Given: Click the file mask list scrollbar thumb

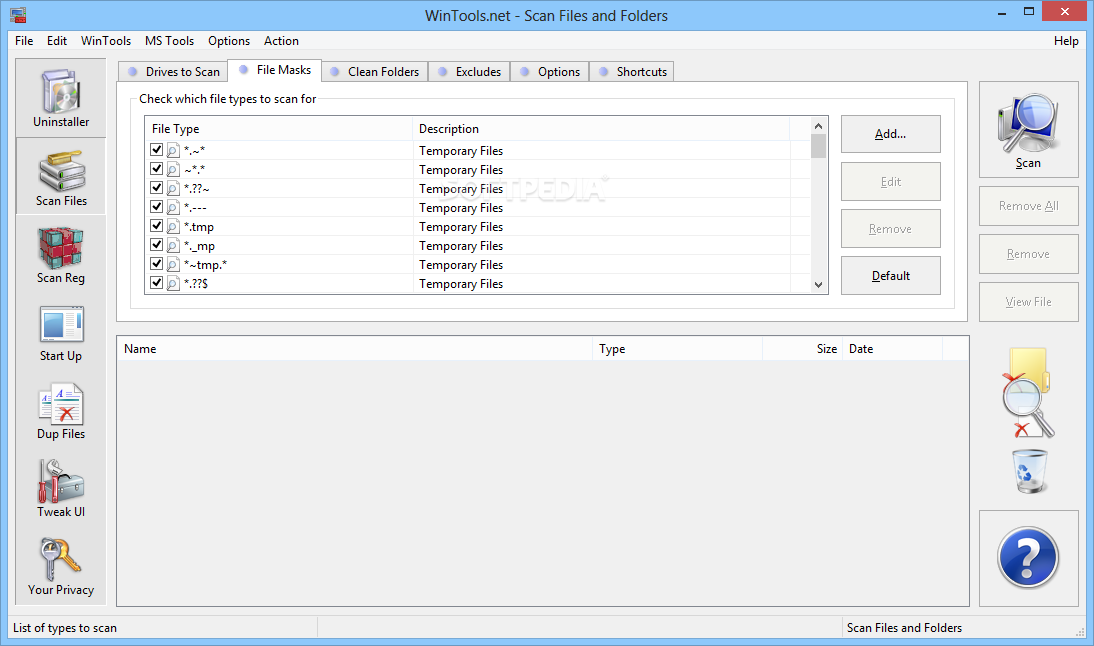Looking at the screenshot, I should point(818,147).
